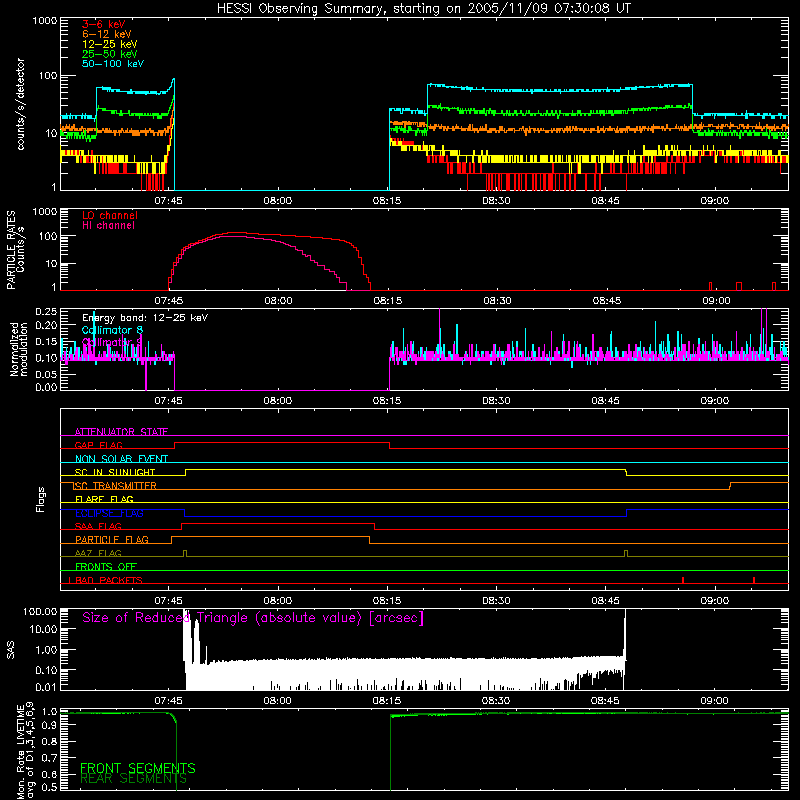The width and height of the screenshot is (800, 800).
Task: Select the 6-12 keV legend label
Action: click(107, 34)
